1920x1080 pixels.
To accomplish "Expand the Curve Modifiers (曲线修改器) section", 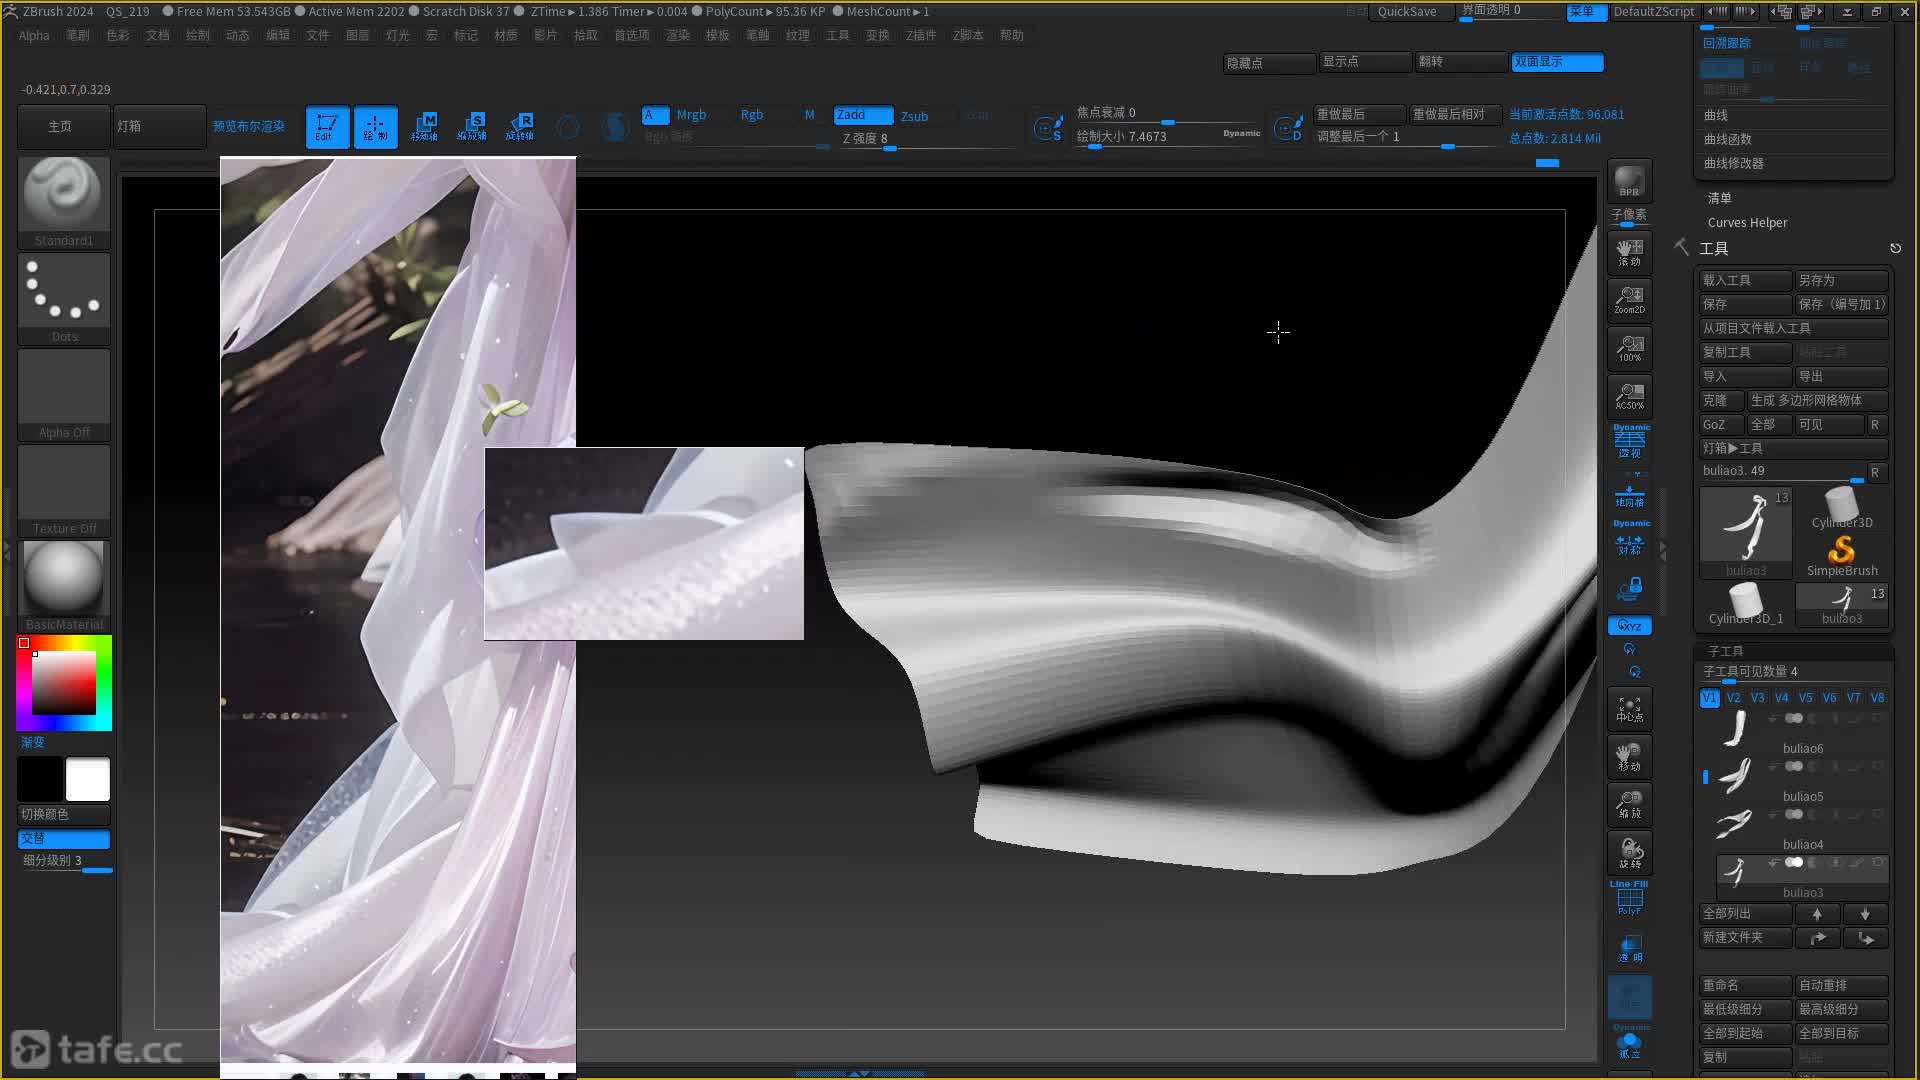I will click(1734, 163).
